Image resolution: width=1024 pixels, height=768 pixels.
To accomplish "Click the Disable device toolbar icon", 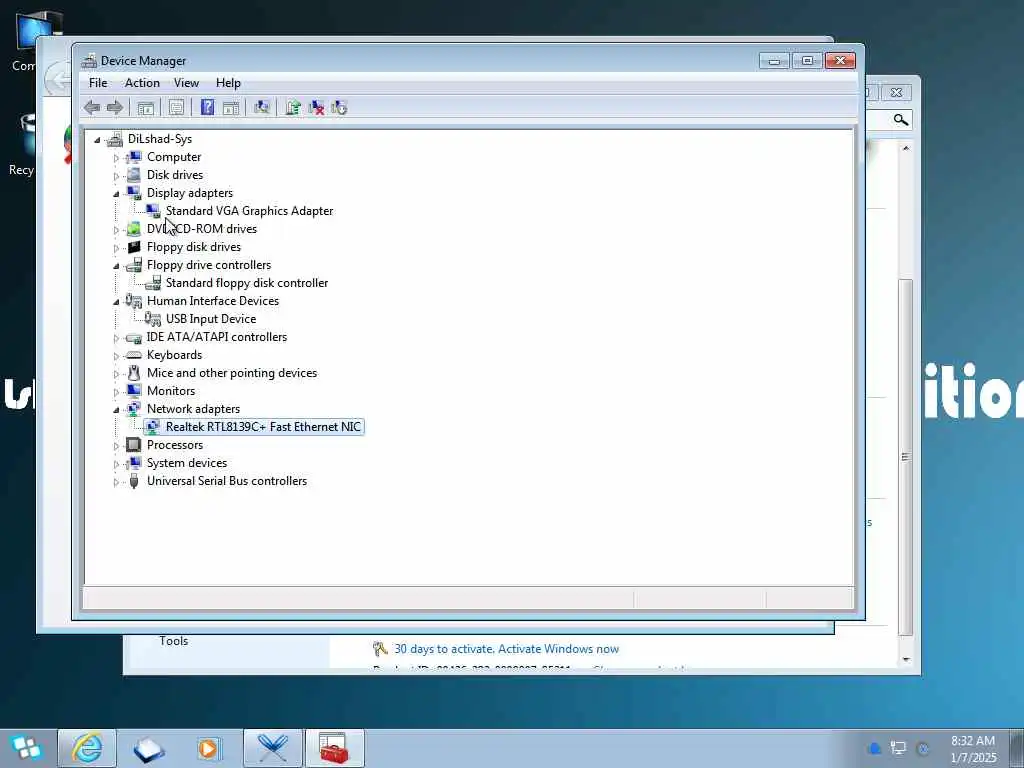I will click(x=339, y=108).
